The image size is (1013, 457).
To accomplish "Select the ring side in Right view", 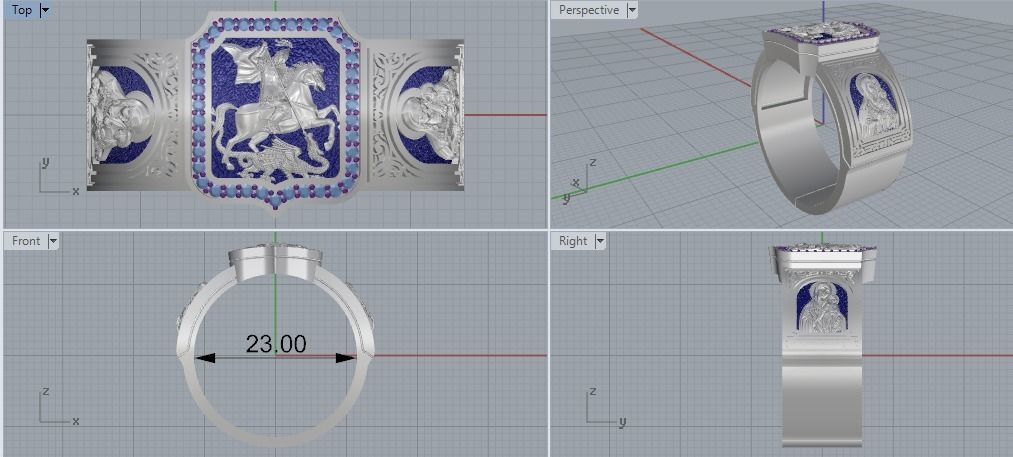I will coord(822,346).
